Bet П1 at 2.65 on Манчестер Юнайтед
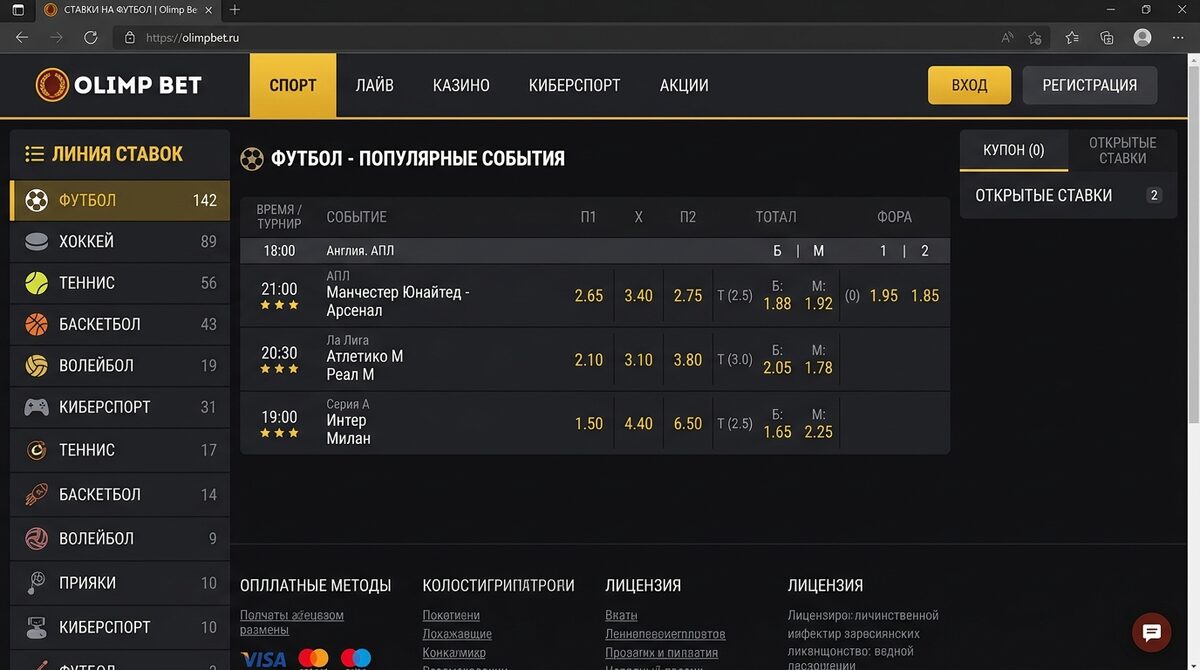 click(589, 296)
